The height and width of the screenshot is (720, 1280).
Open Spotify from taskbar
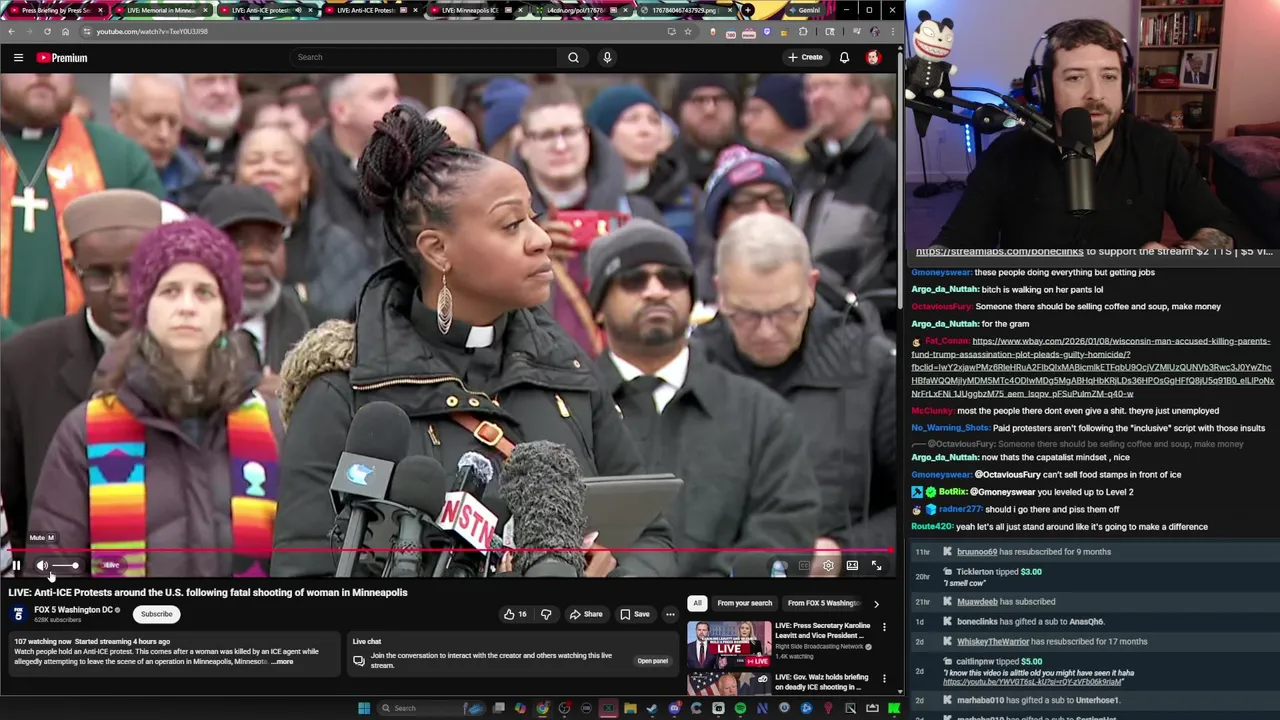740,708
